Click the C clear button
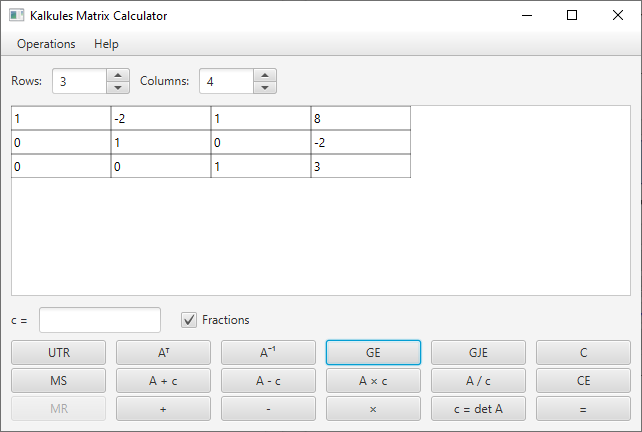642x432 pixels. pos(583,353)
